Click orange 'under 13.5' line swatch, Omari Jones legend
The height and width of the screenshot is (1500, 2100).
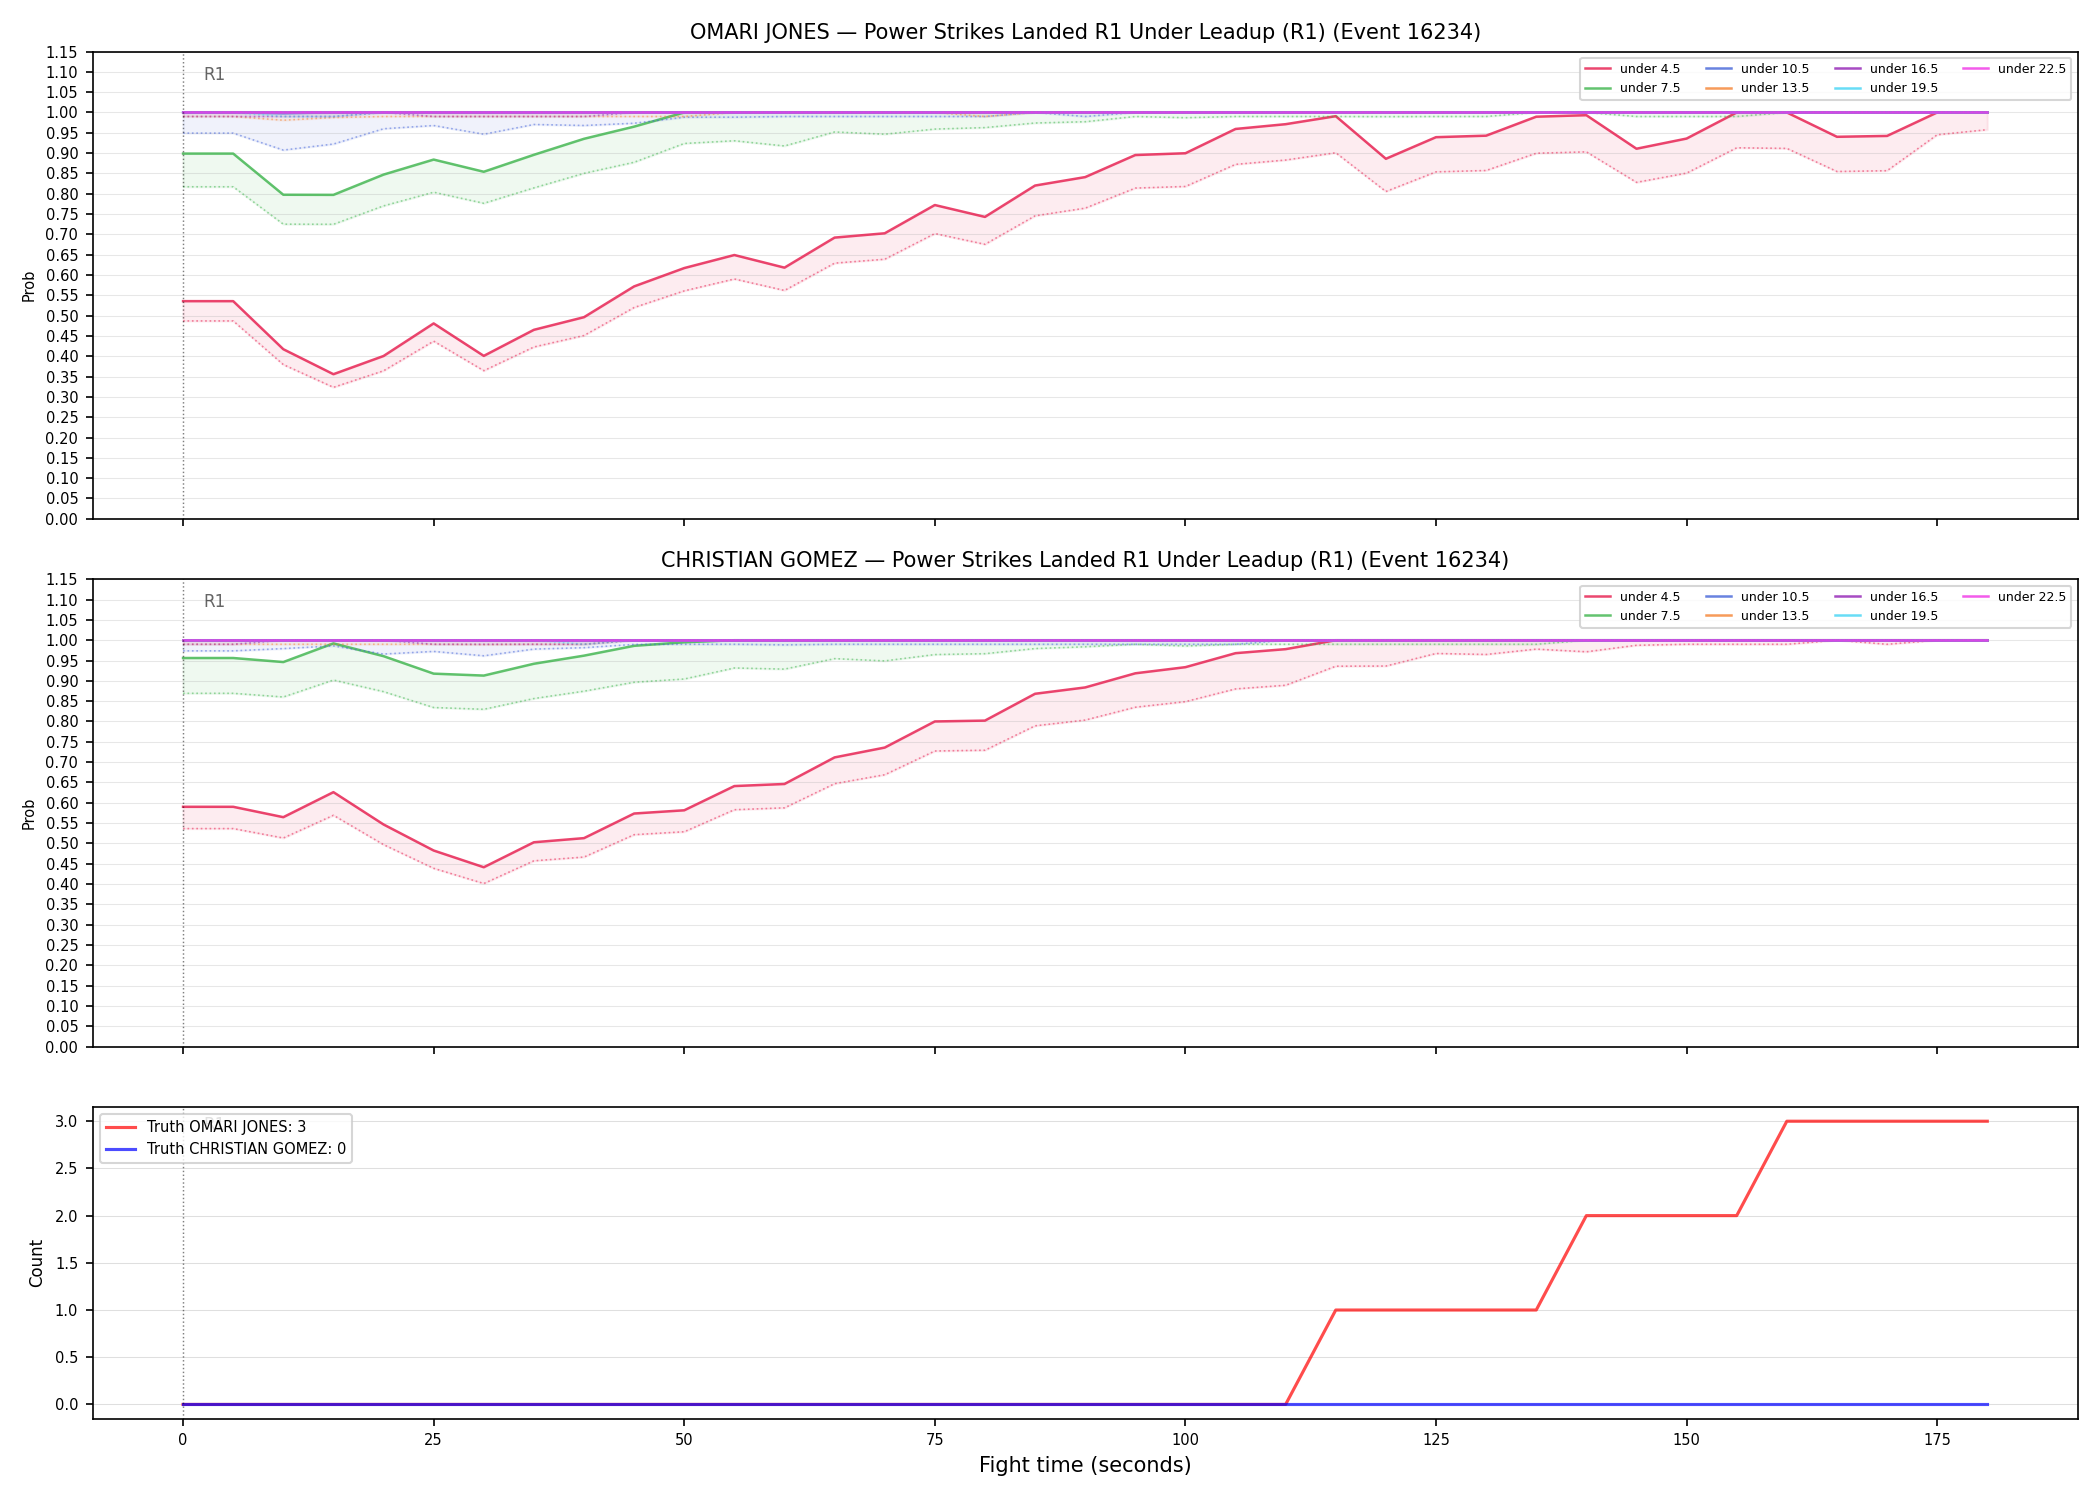tap(1718, 88)
